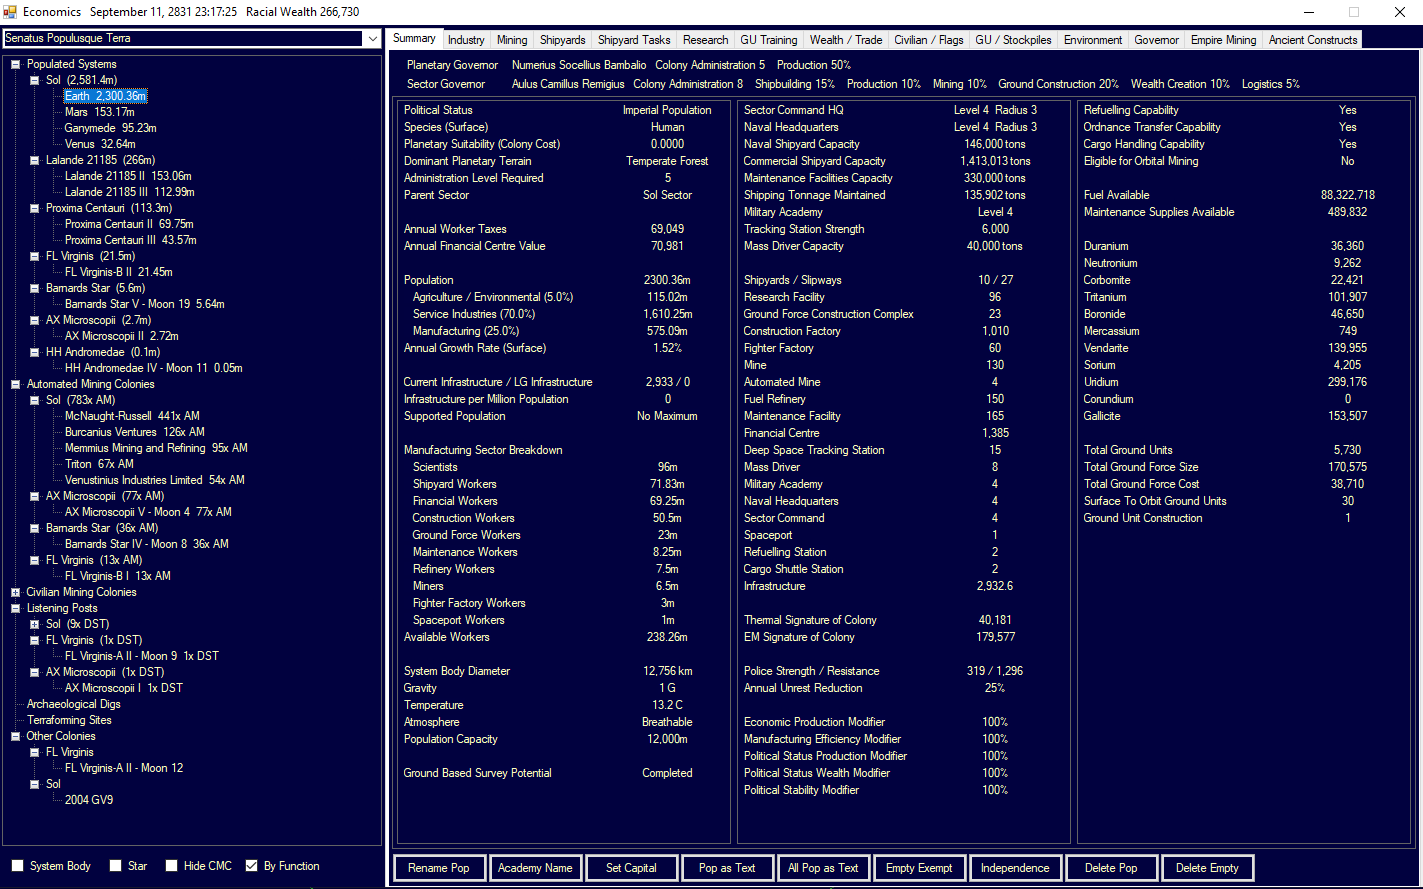
Task: Select the Triton 67x AM mining colony
Action: coord(99,464)
